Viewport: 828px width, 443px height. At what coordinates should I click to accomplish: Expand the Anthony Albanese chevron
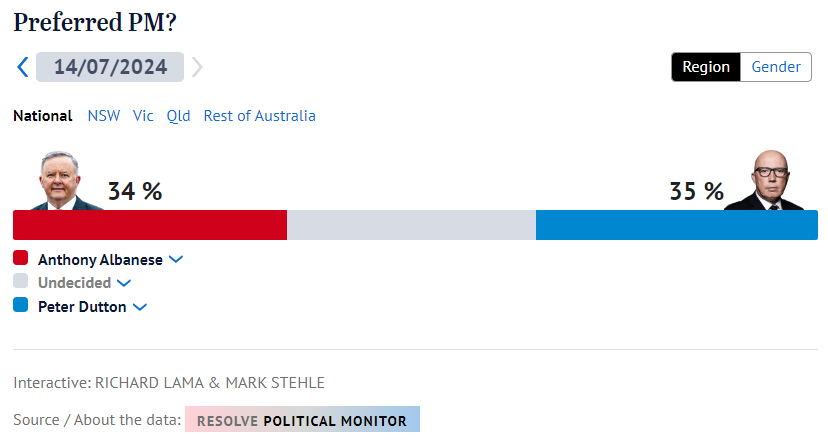point(176,259)
